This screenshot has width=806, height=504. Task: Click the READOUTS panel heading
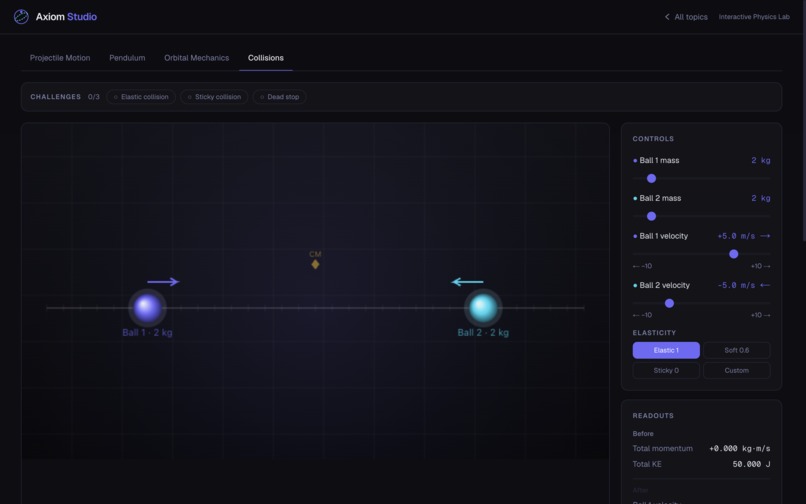(653, 416)
